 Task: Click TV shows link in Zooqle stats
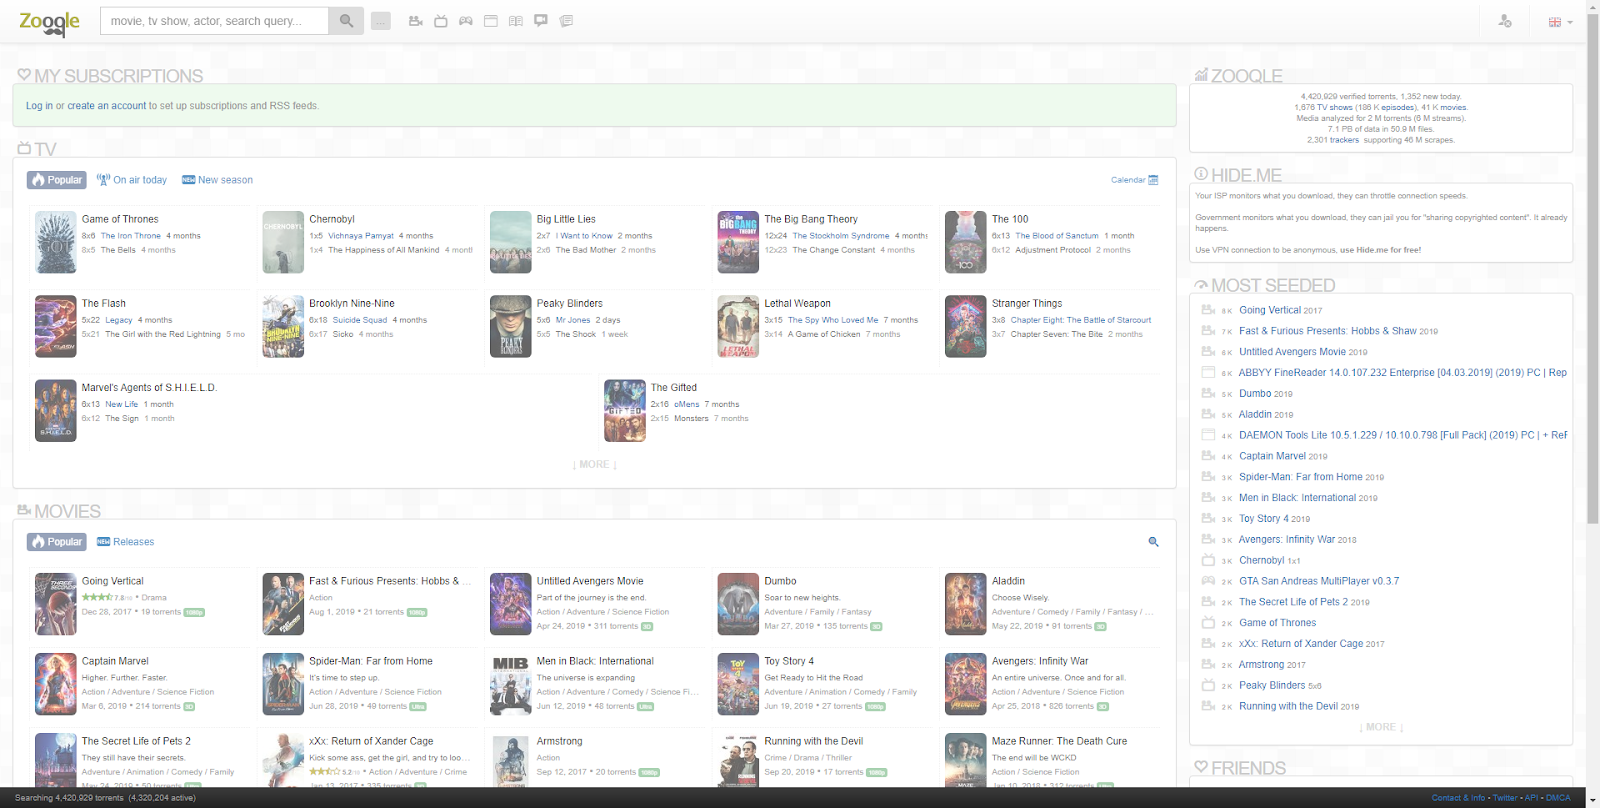tap(1335, 107)
